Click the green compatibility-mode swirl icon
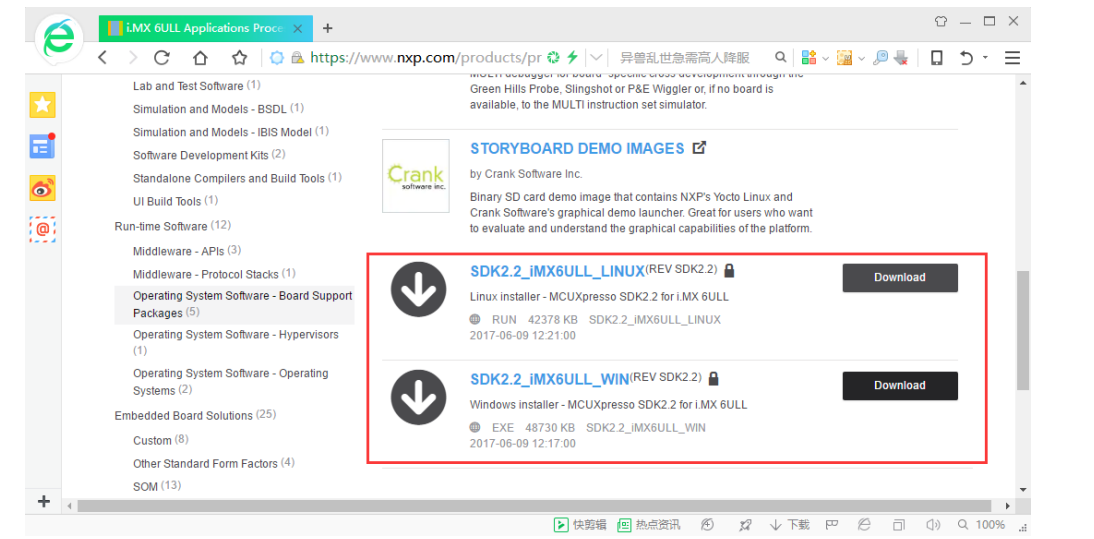1094x539 pixels. (554, 57)
